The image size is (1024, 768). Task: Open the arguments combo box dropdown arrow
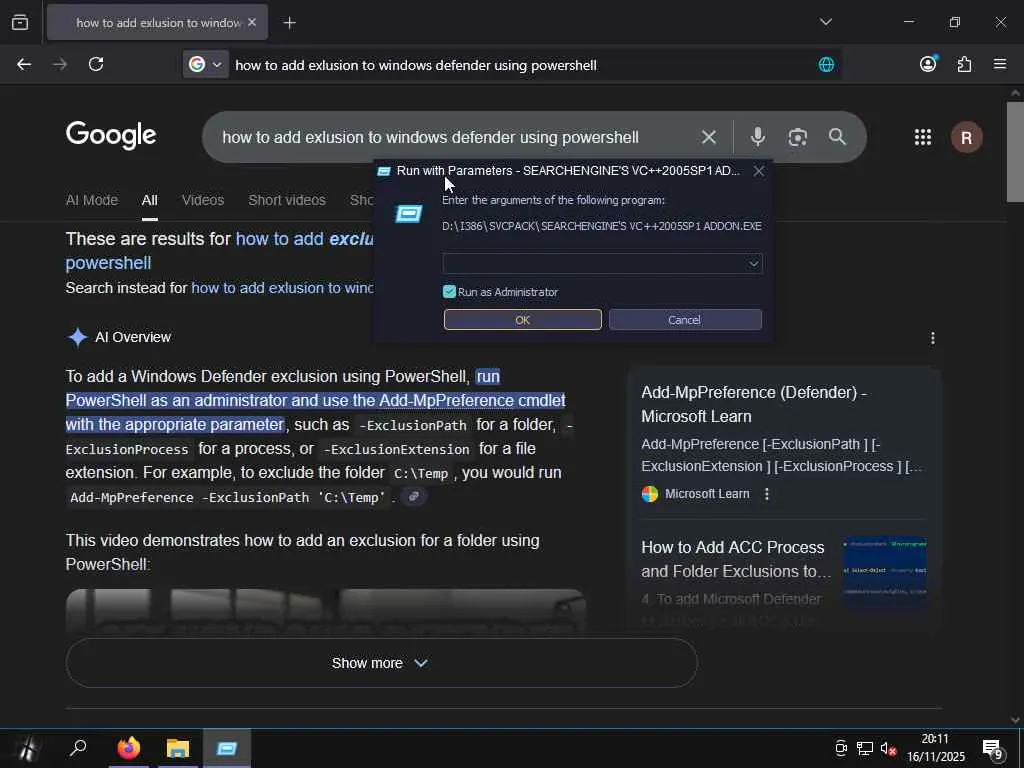pyautogui.click(x=754, y=263)
